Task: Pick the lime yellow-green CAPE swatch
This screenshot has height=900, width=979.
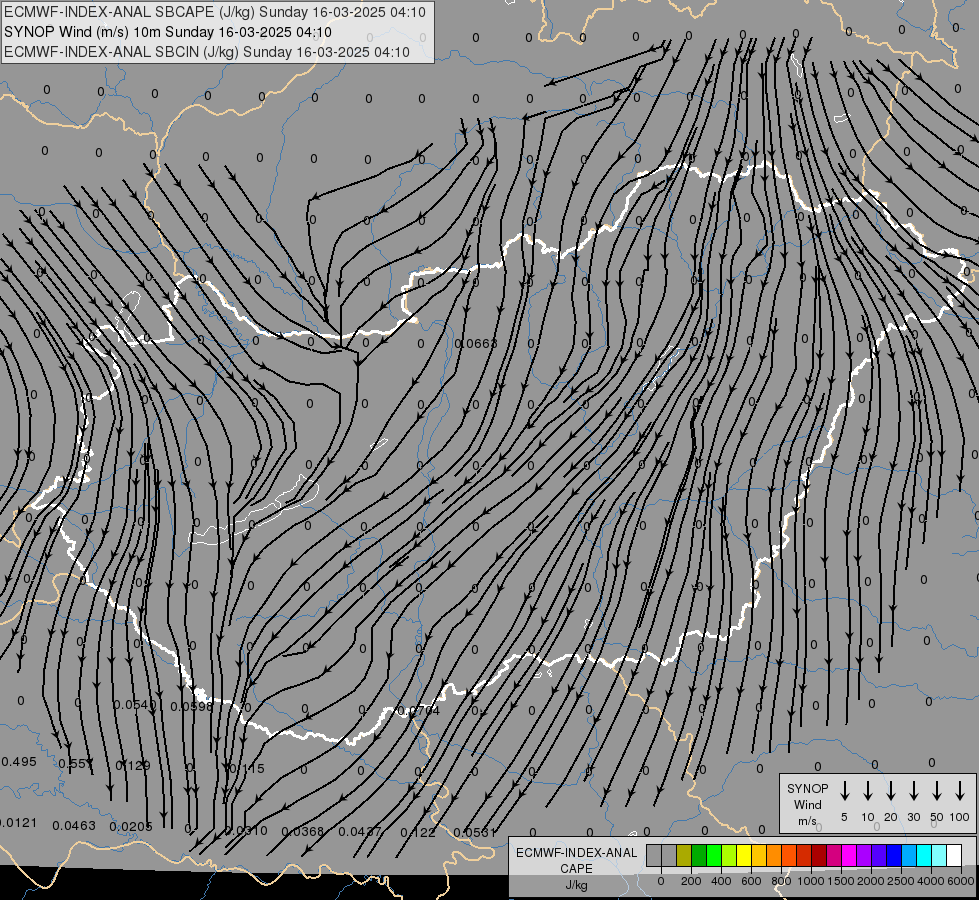Action: tap(729, 855)
